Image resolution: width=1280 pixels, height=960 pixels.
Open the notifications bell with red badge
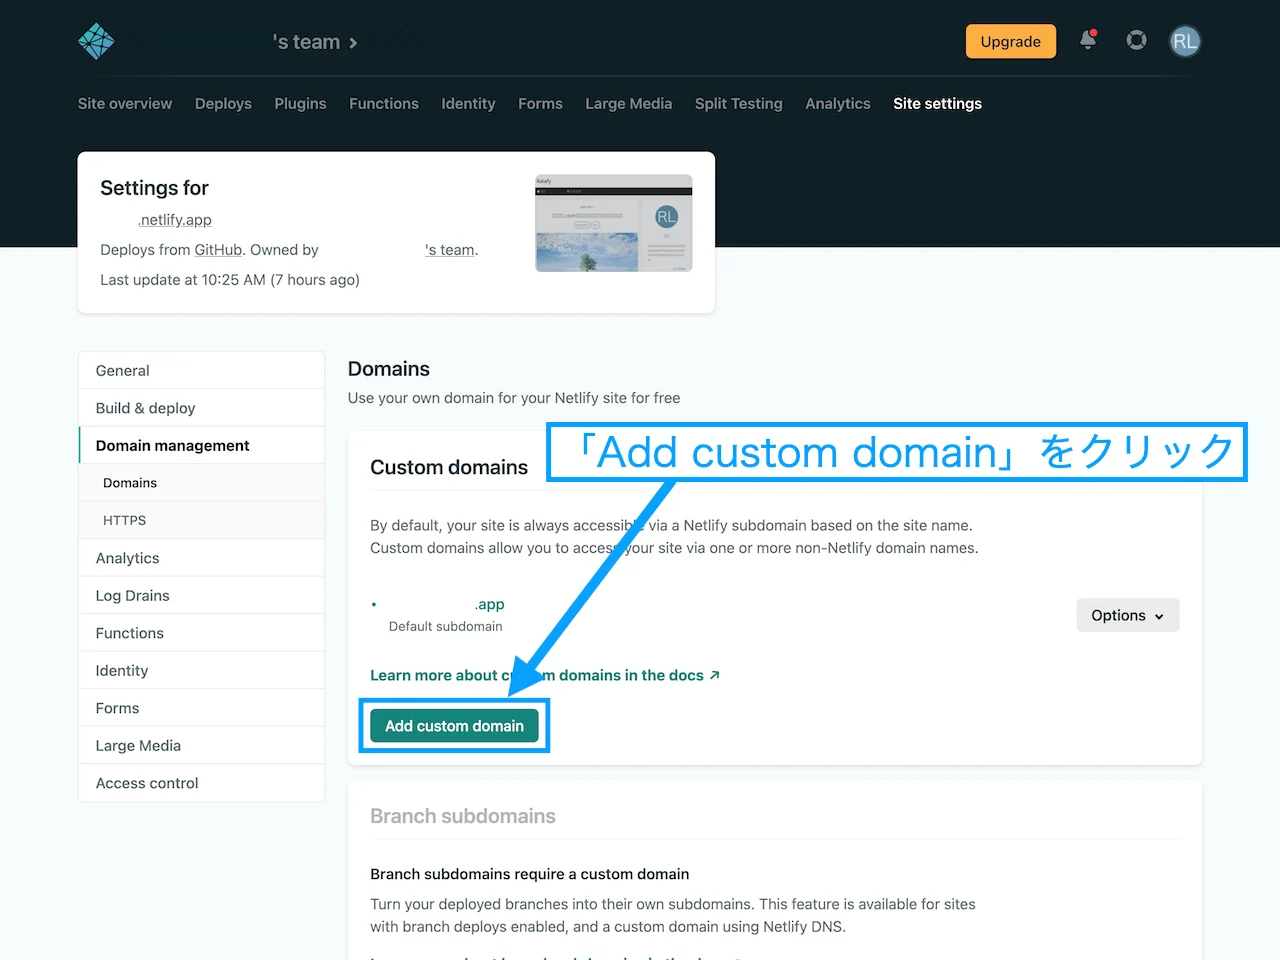[1088, 41]
